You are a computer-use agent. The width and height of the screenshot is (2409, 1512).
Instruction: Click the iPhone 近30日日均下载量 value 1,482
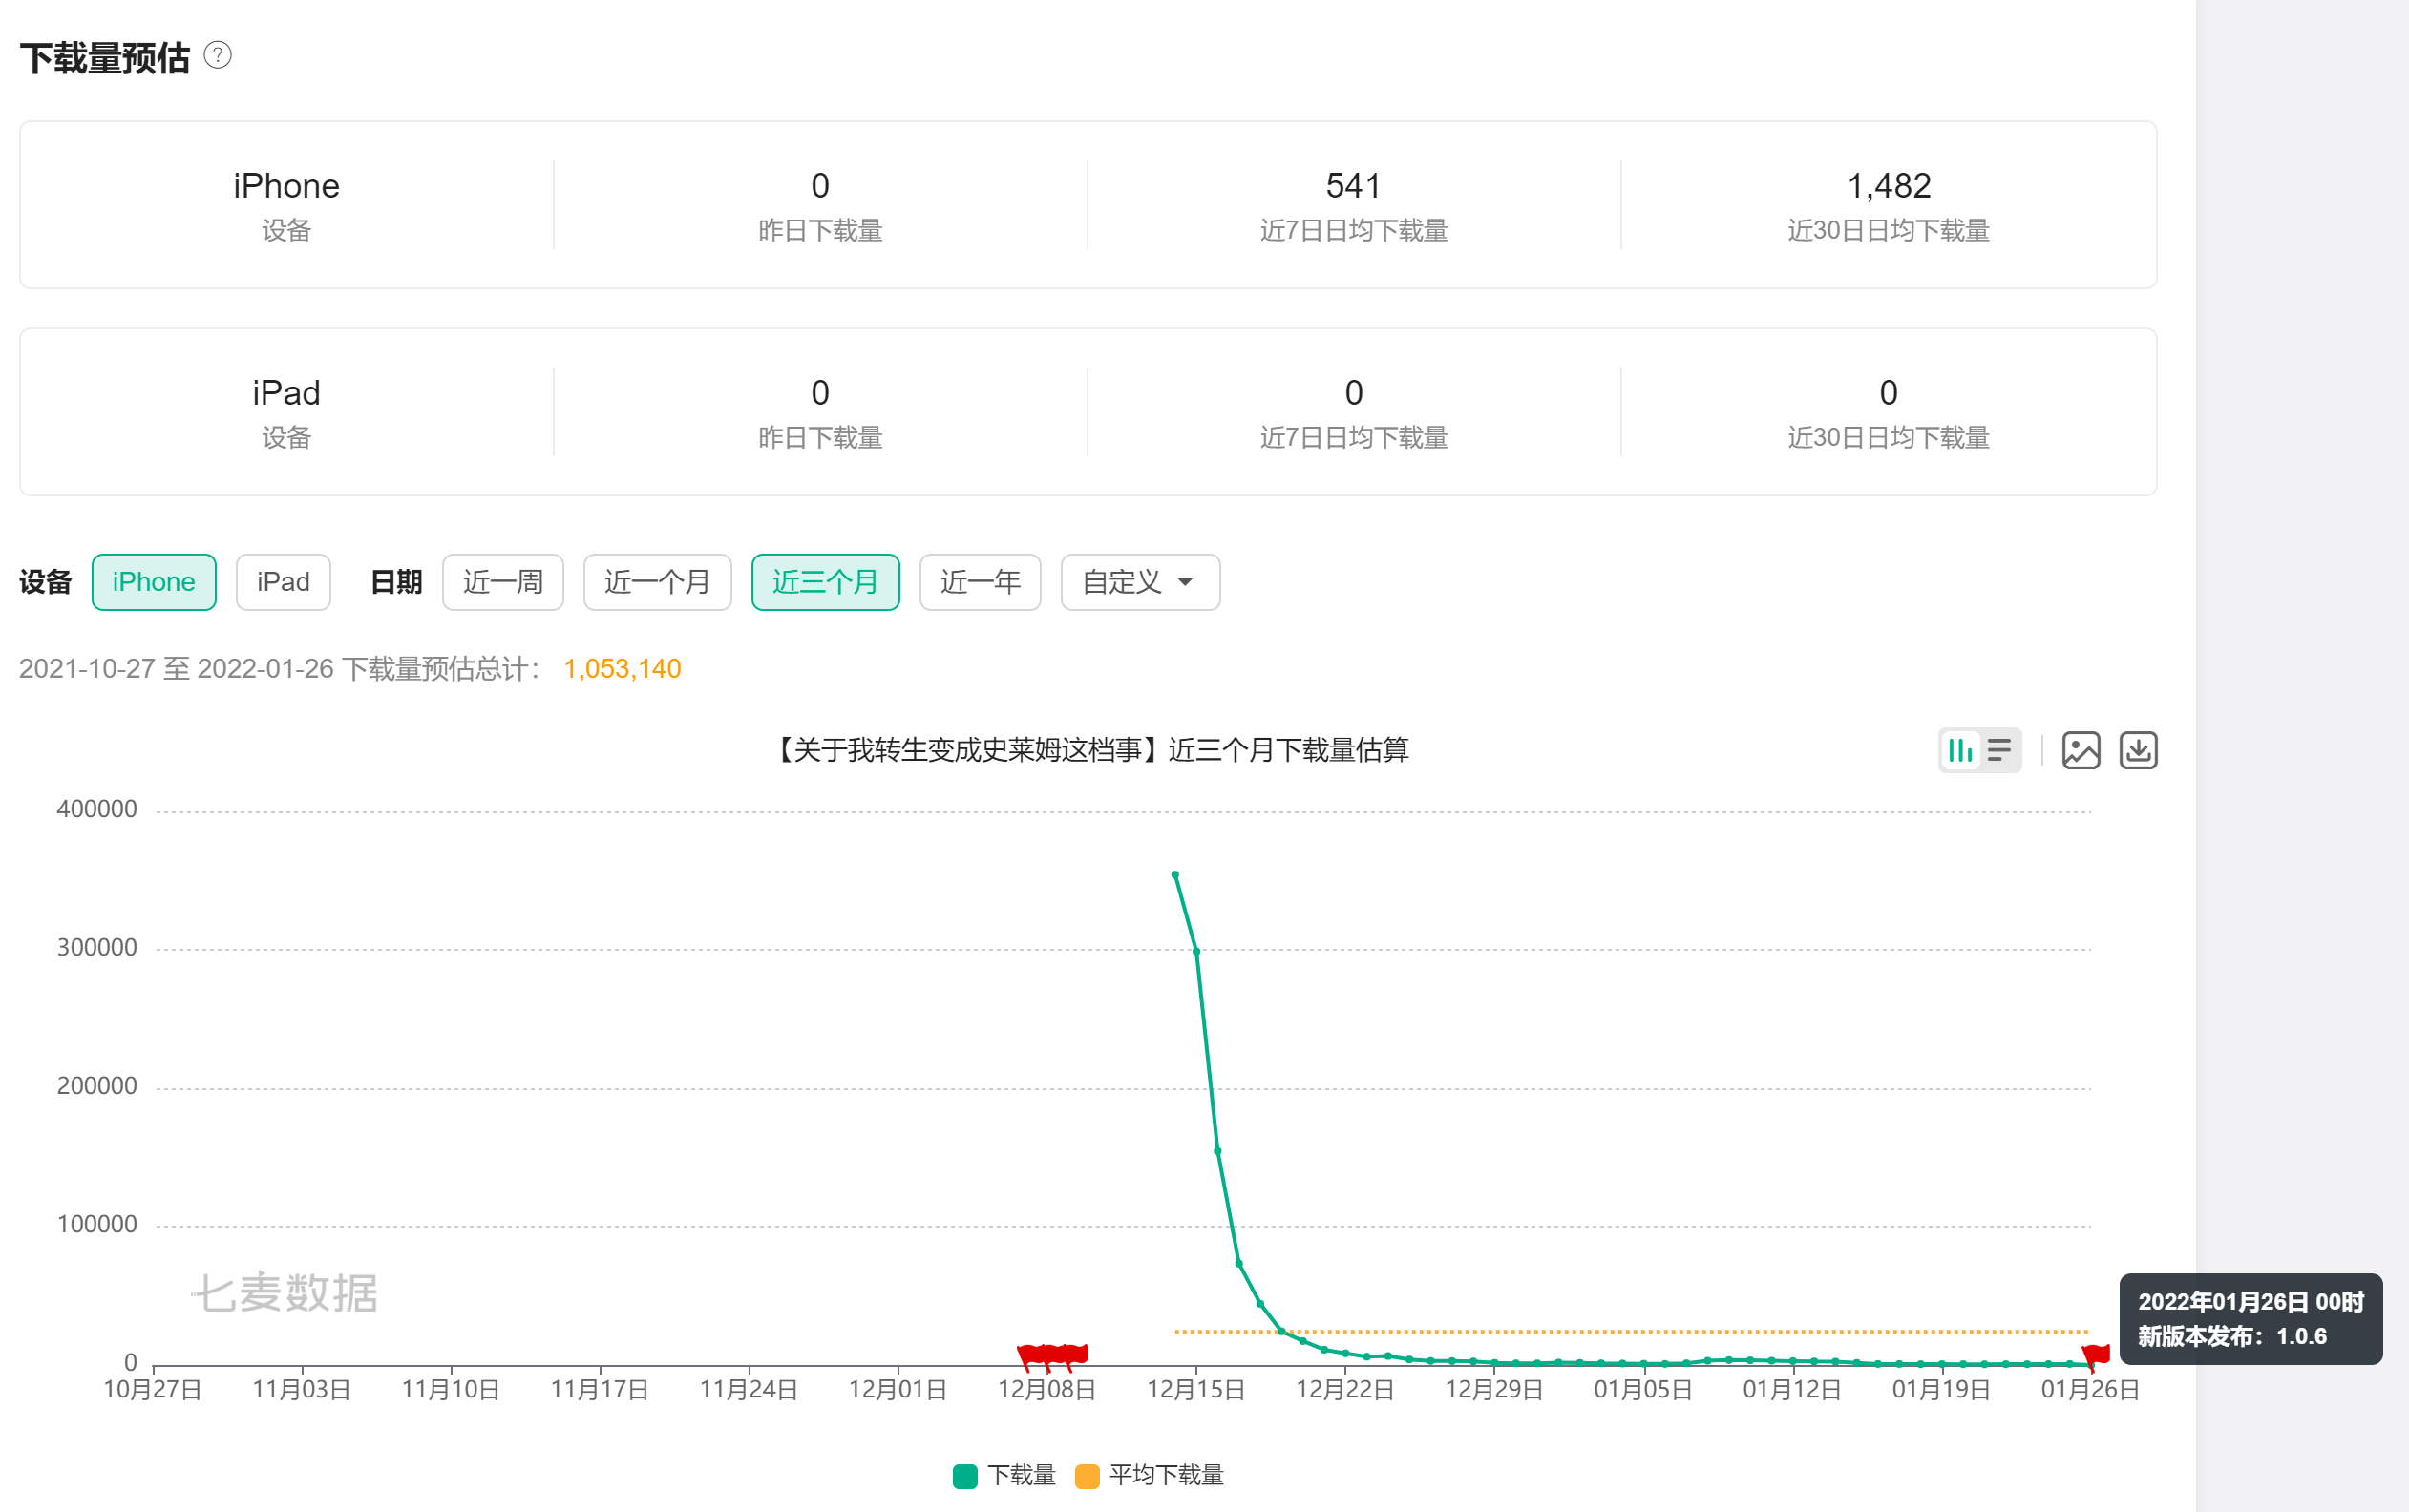click(x=1888, y=186)
